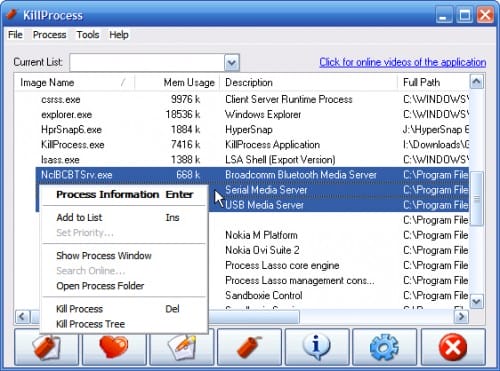
Task: Open the Help menu
Action: (x=119, y=35)
